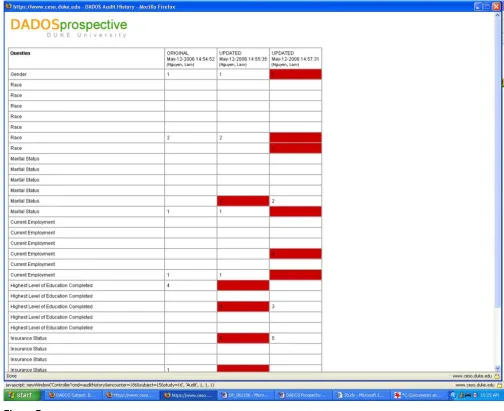This screenshot has height=411, width=504.
Task: Click the Firefox icon in the title bar
Action: point(8,6)
